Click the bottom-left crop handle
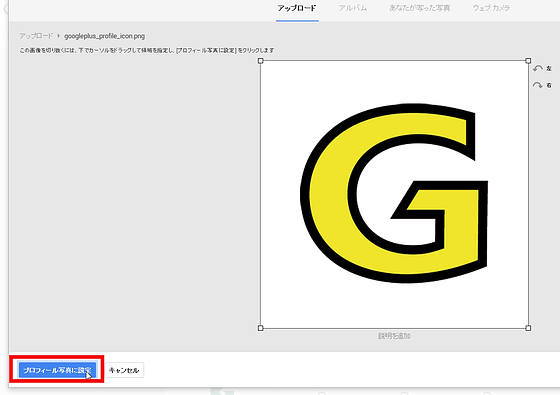This screenshot has width=560, height=395. click(260, 328)
